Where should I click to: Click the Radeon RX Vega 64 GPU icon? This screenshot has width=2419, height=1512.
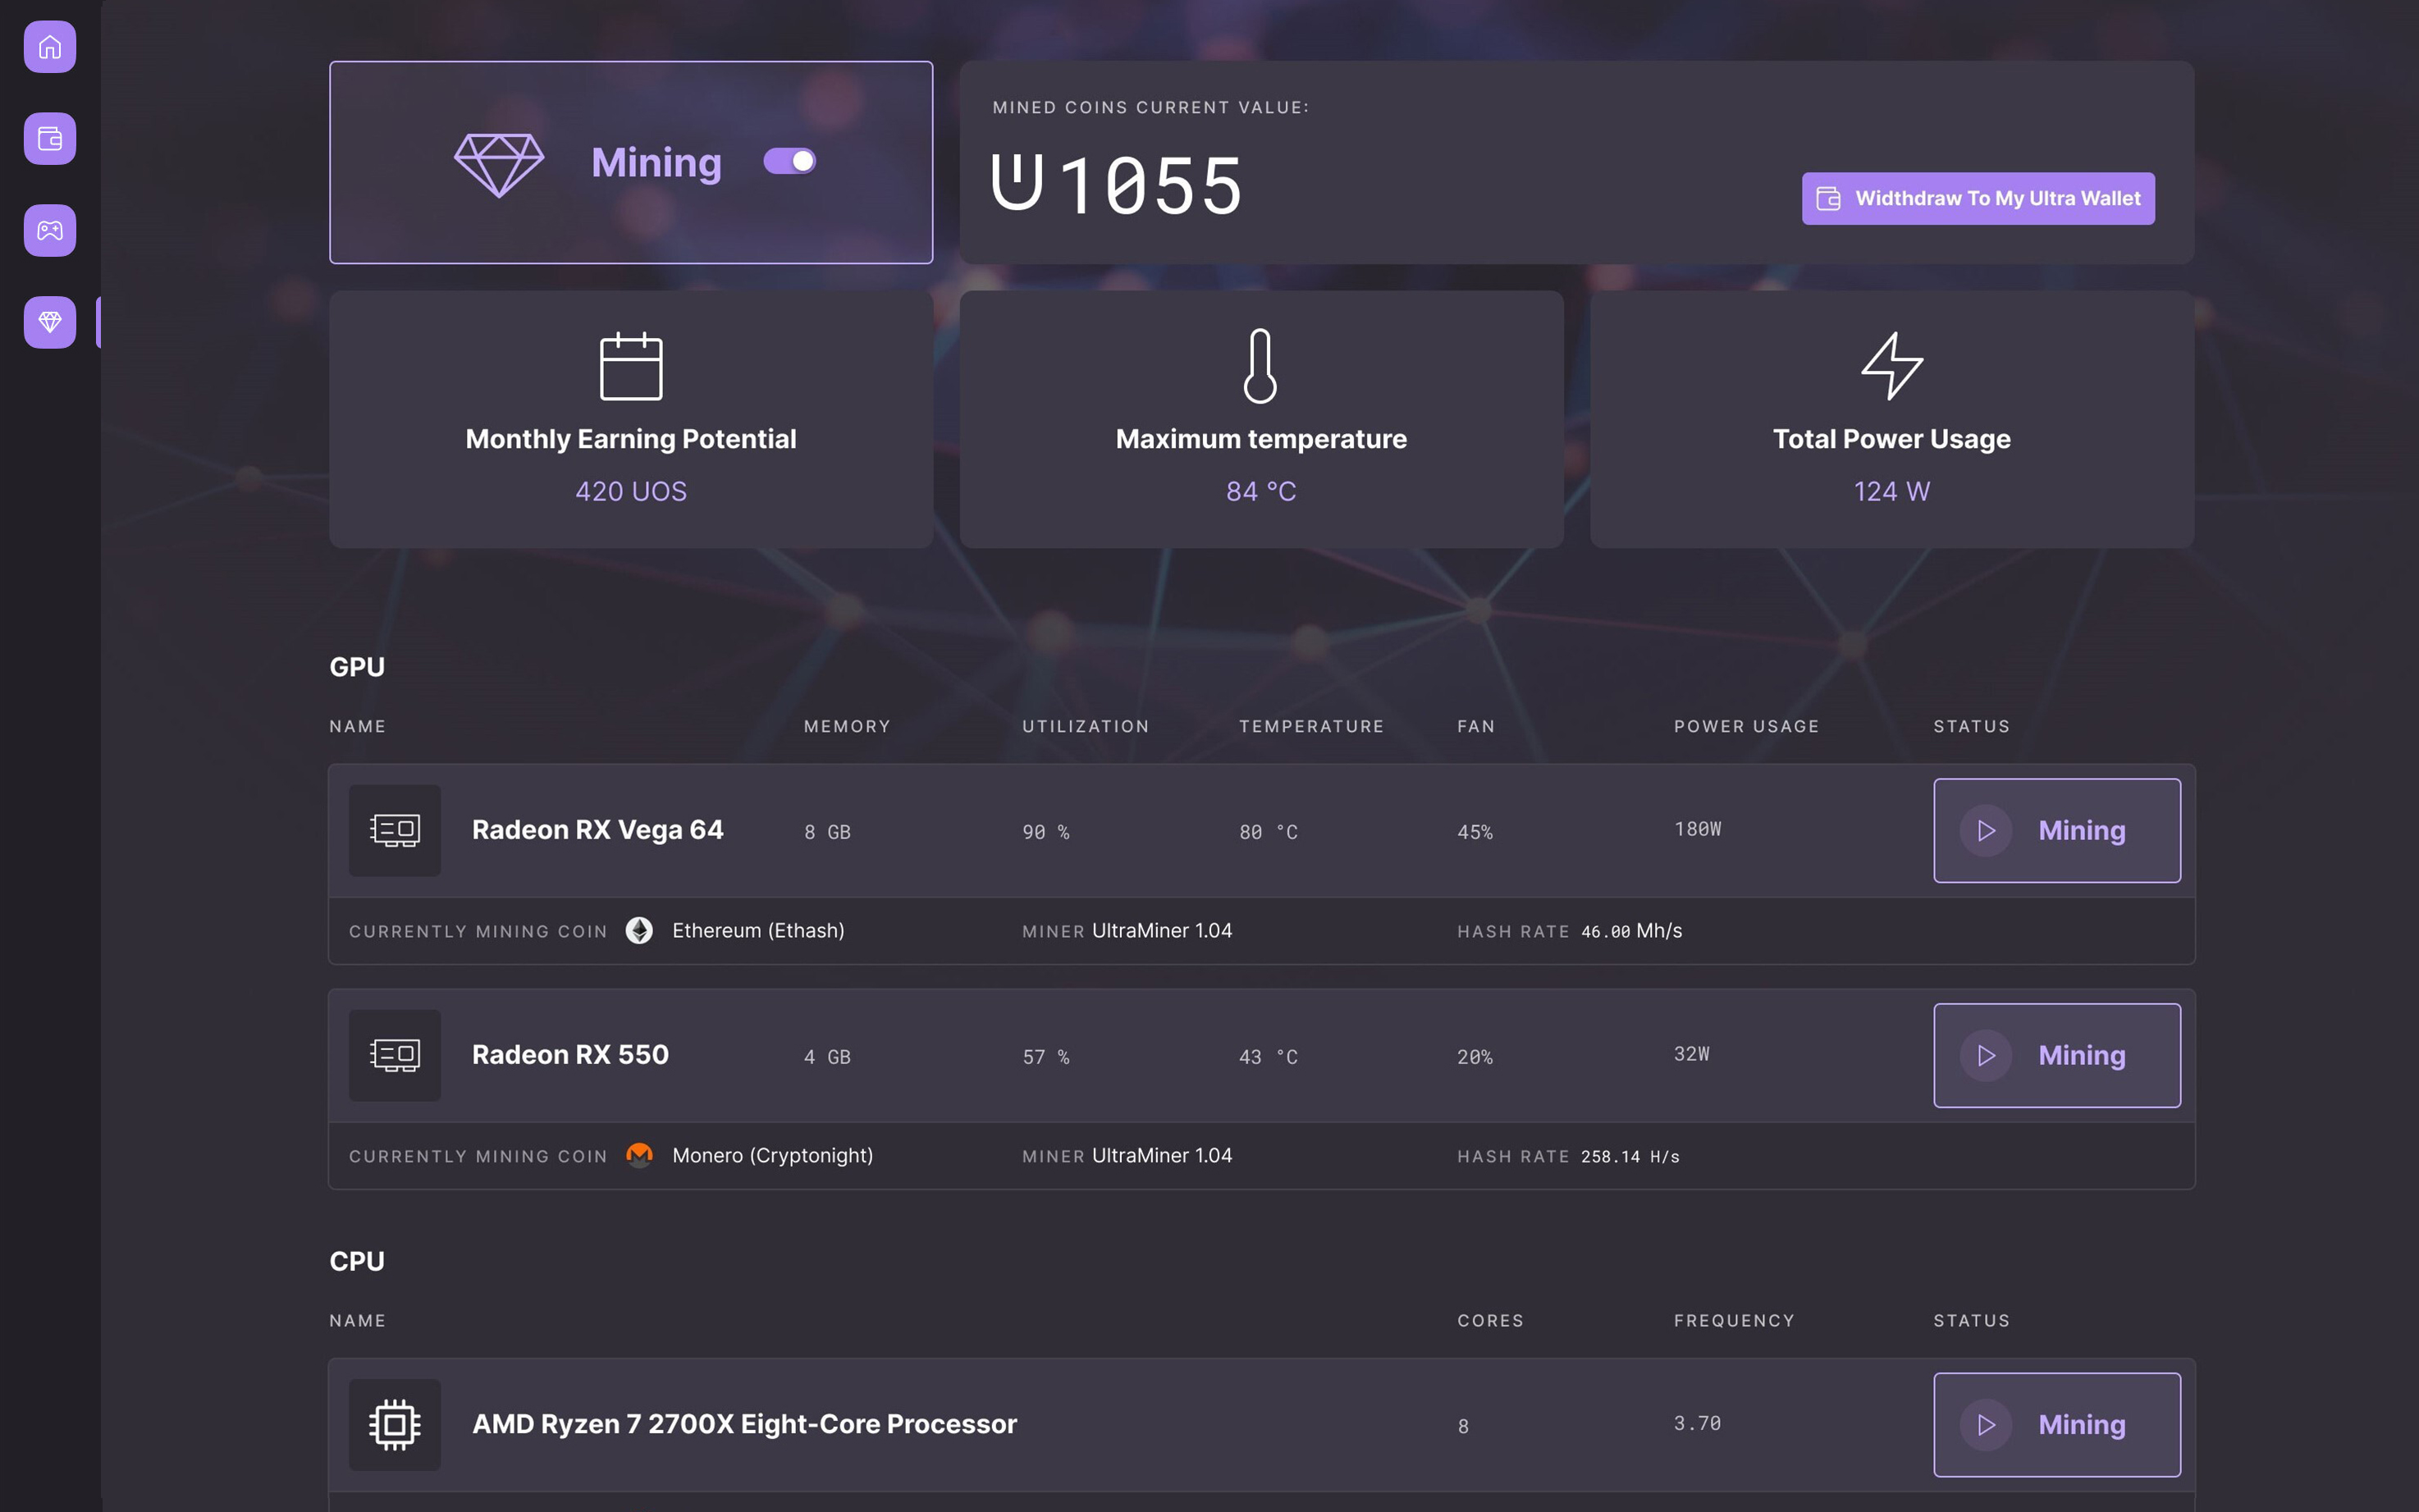(395, 831)
